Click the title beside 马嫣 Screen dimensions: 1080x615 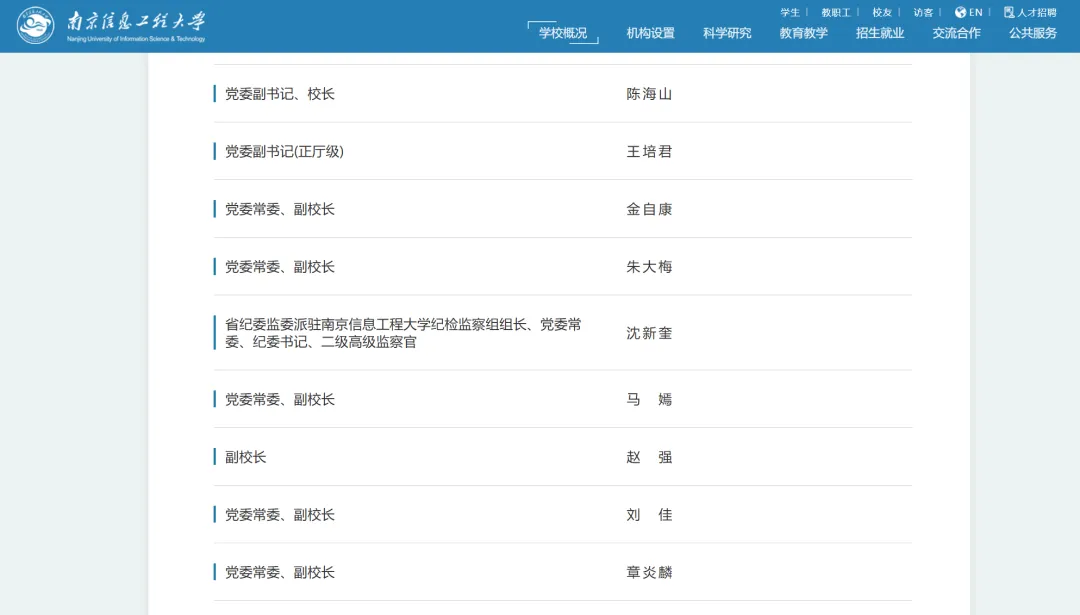click(x=280, y=399)
